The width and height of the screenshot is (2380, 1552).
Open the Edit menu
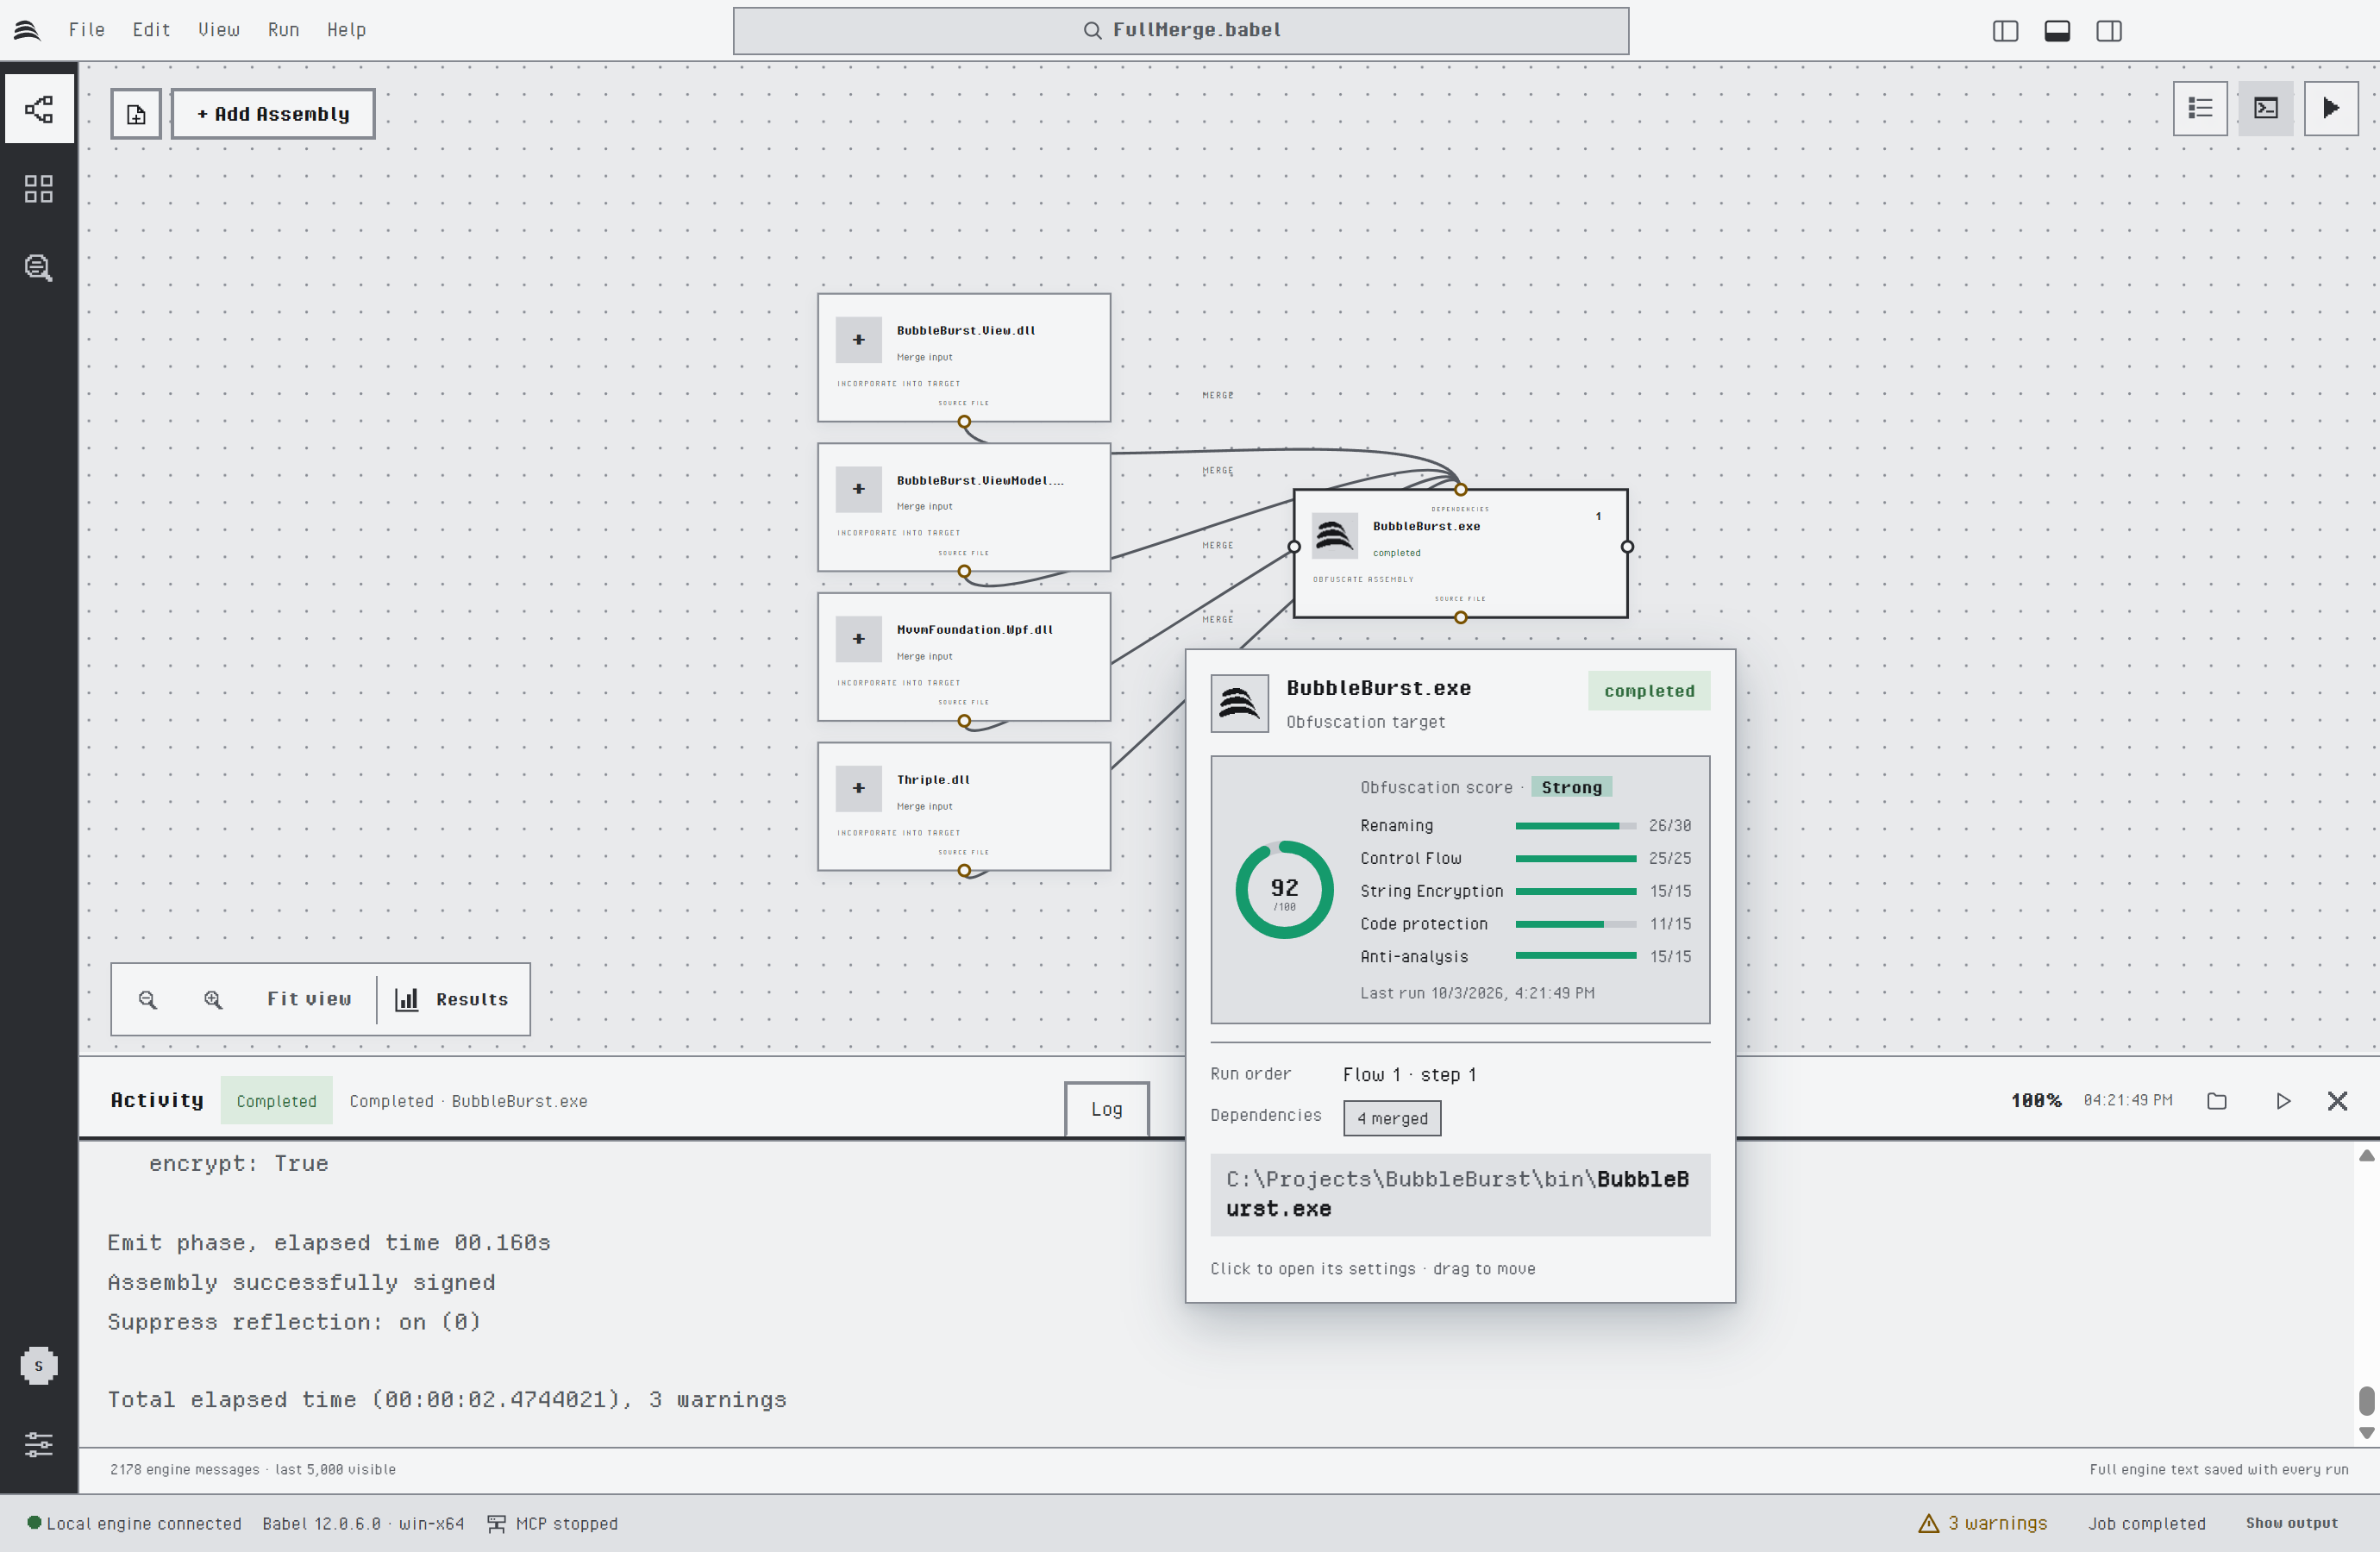point(151,30)
